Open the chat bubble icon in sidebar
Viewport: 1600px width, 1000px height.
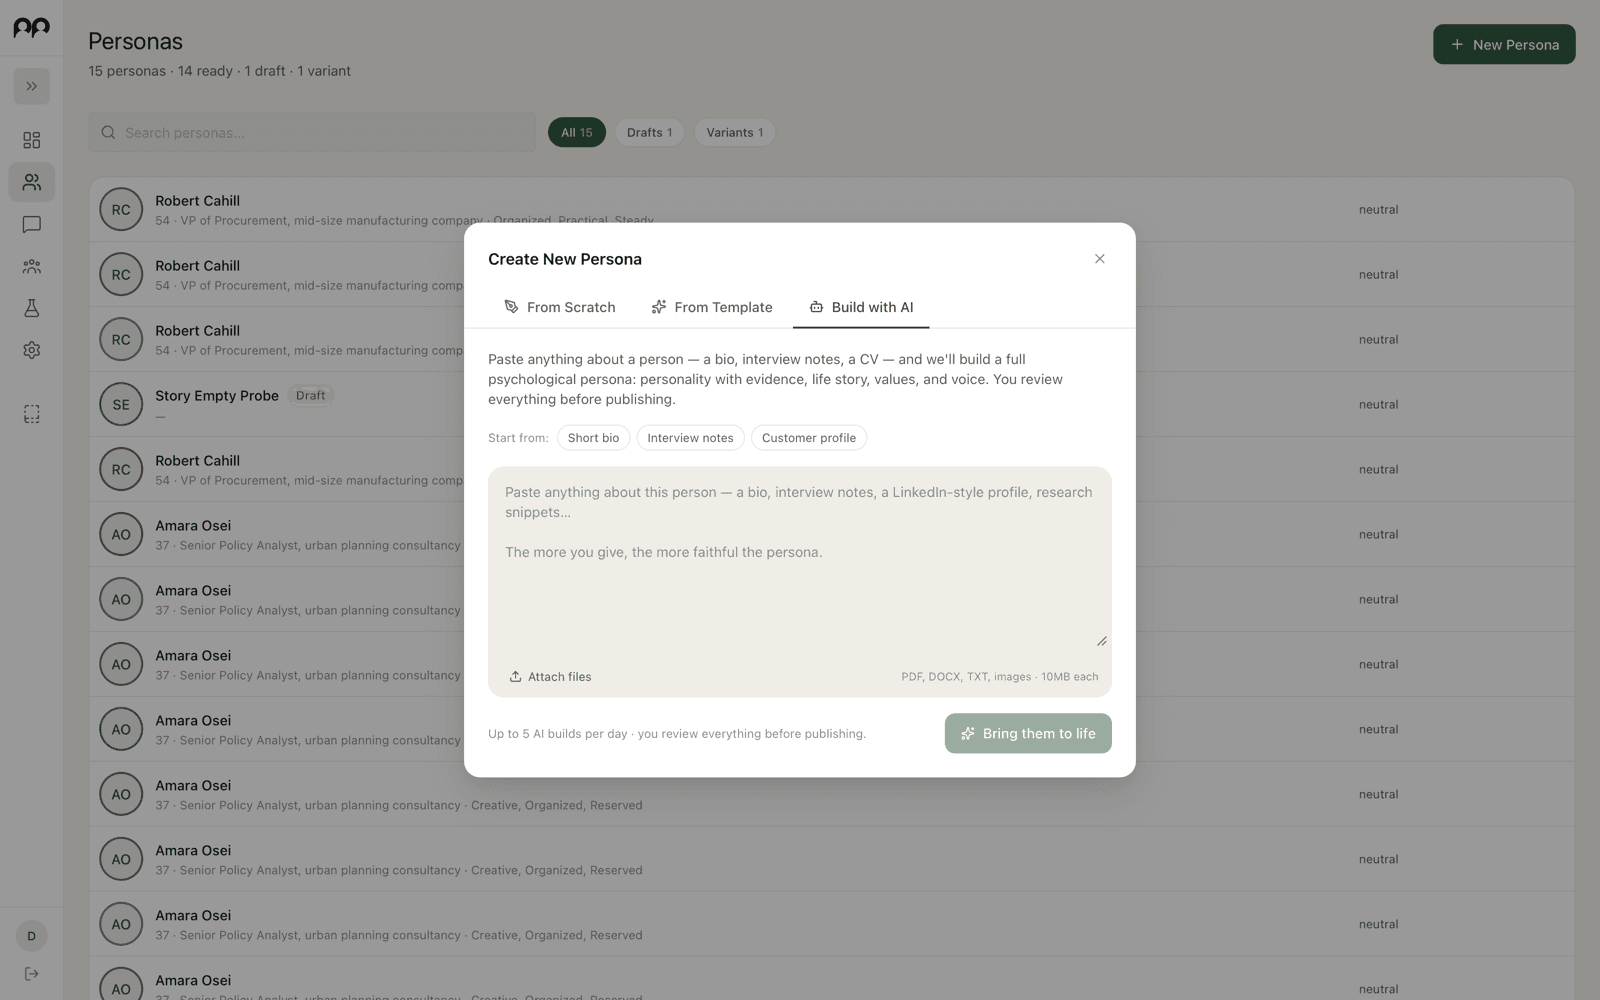(x=31, y=224)
